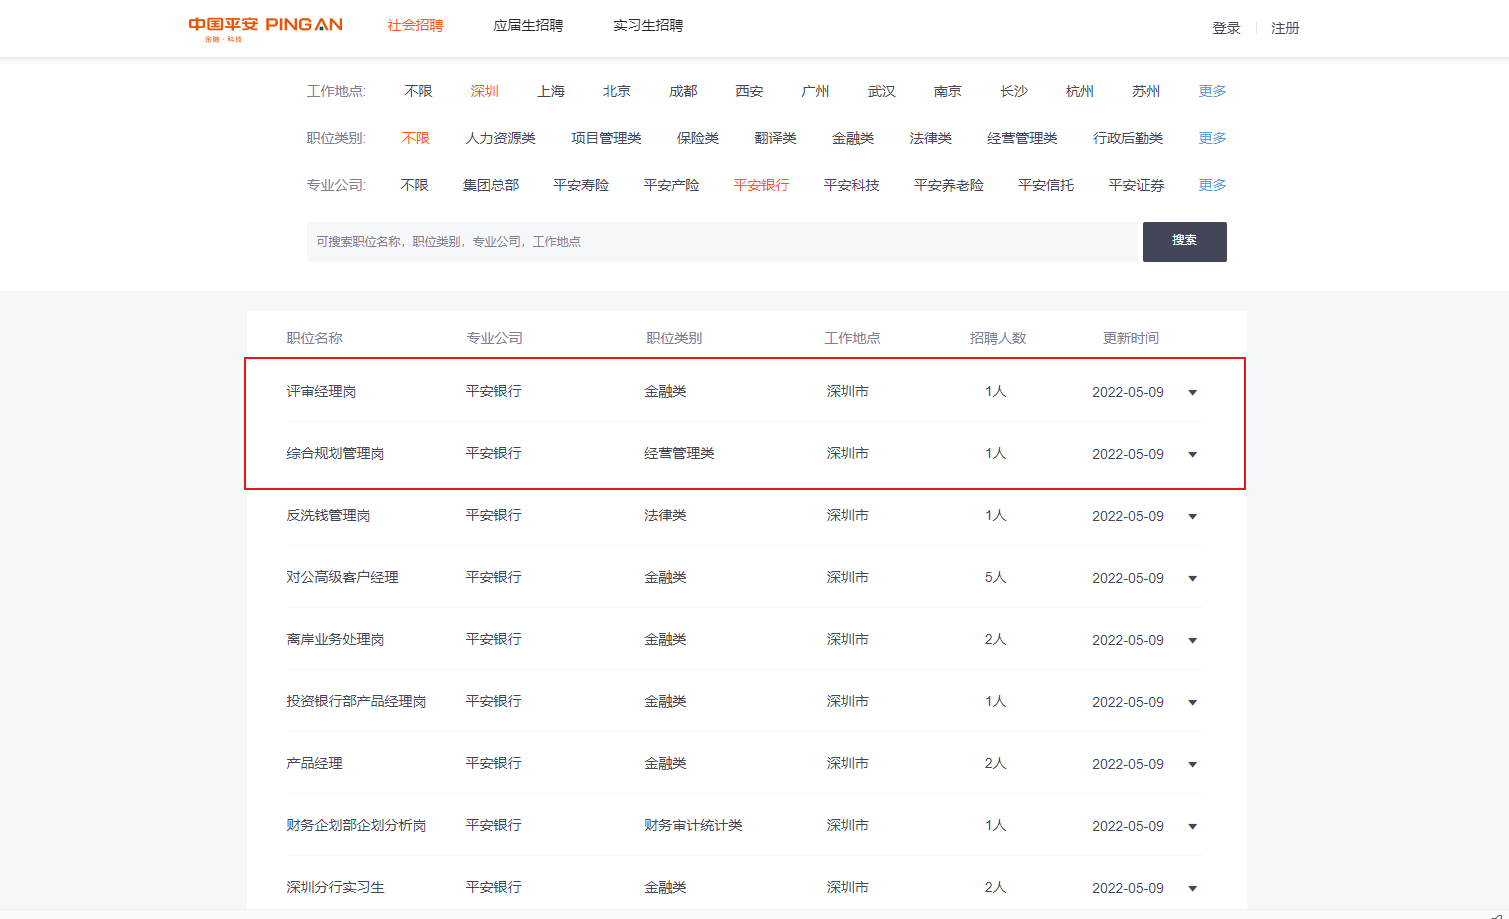Open the 实习生招聘 tab
This screenshot has width=1509, height=919.
648,26
